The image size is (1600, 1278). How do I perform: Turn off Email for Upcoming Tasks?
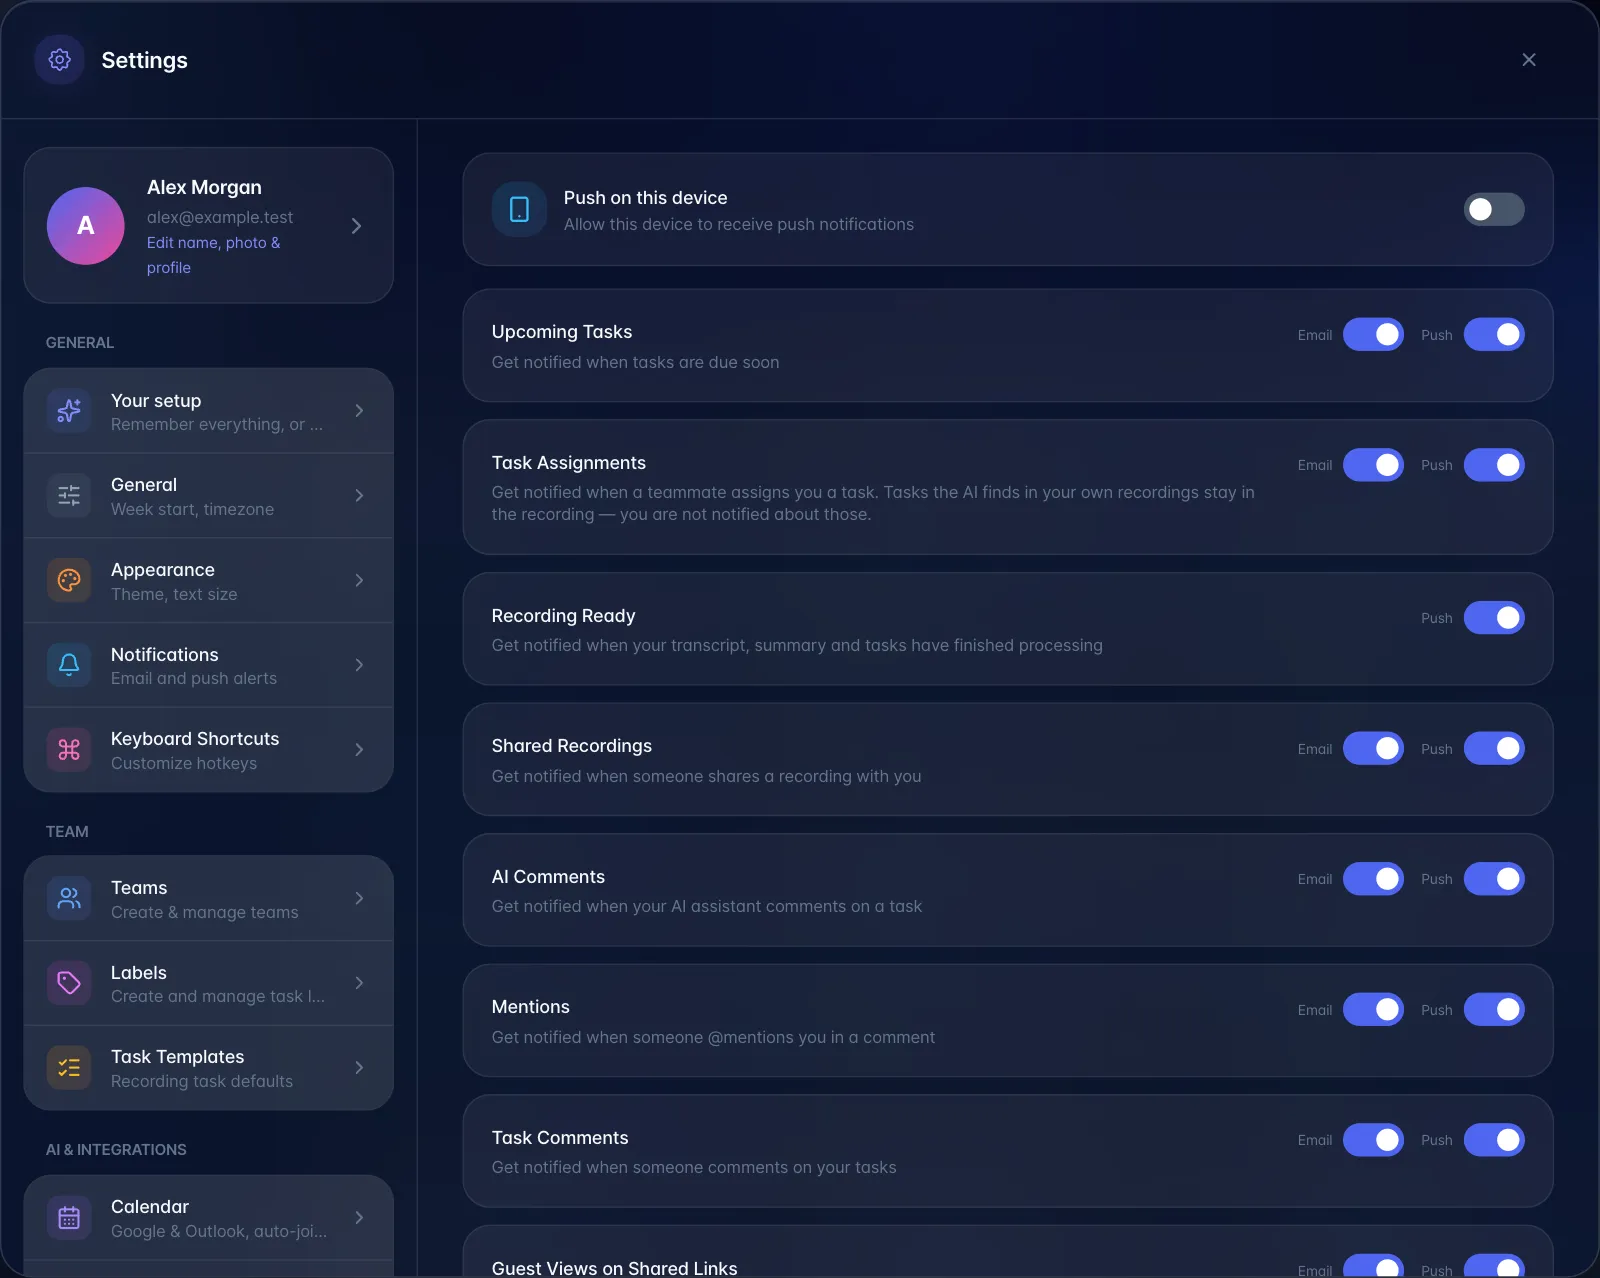click(x=1373, y=335)
